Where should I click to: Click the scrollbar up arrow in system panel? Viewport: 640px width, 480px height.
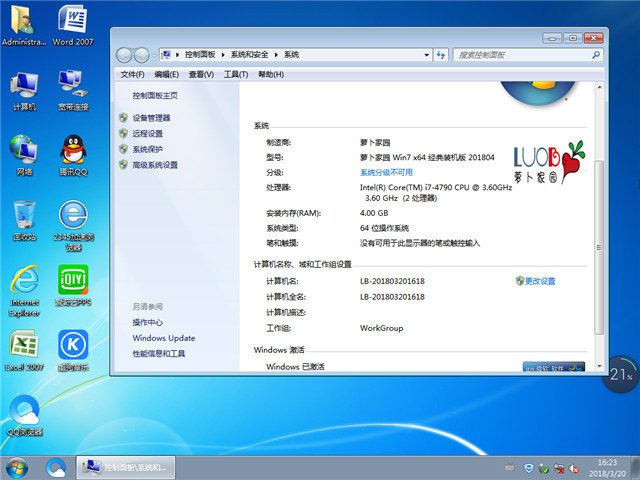click(599, 87)
